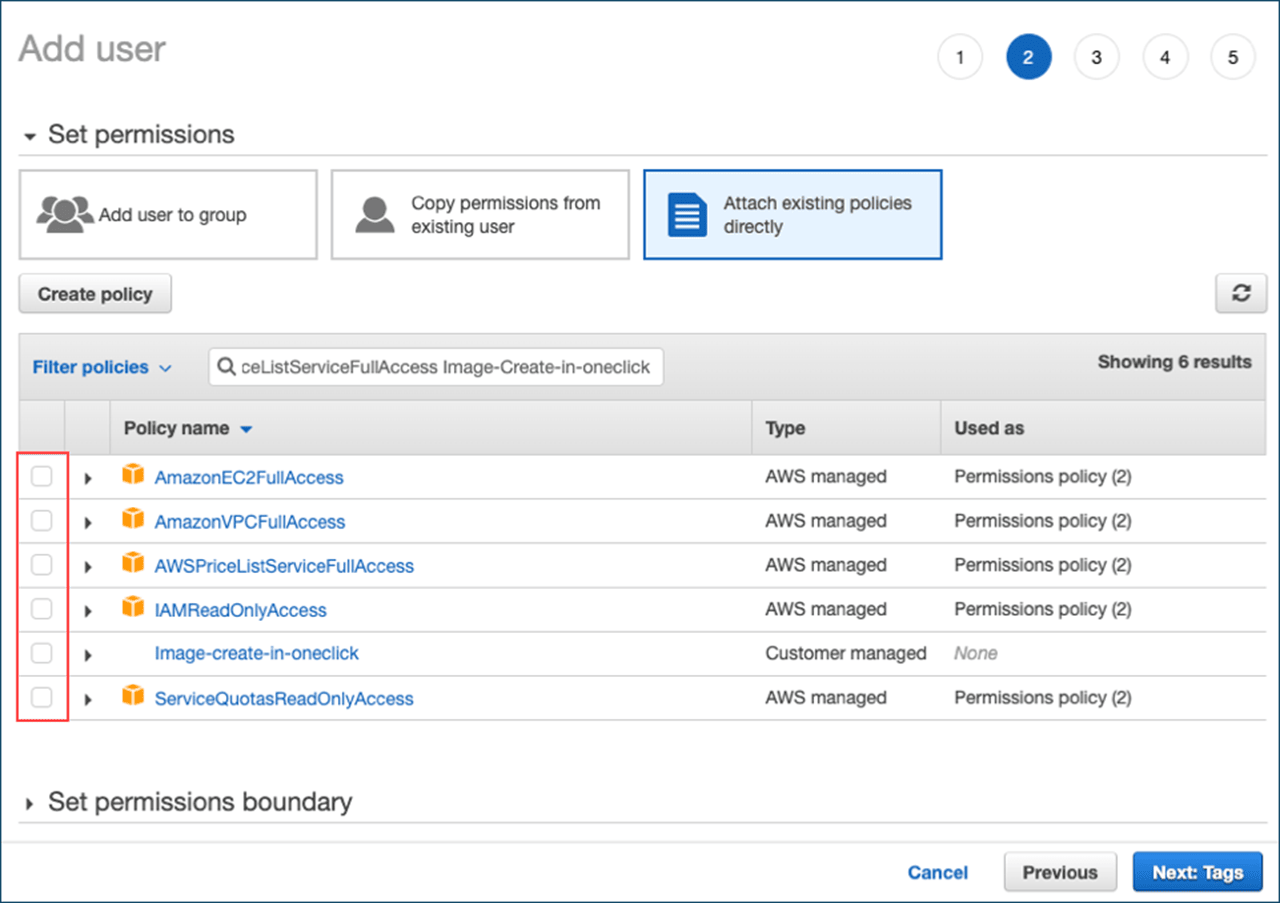Choose the Add user to group option
The height and width of the screenshot is (903, 1280).
pyautogui.click(x=168, y=215)
